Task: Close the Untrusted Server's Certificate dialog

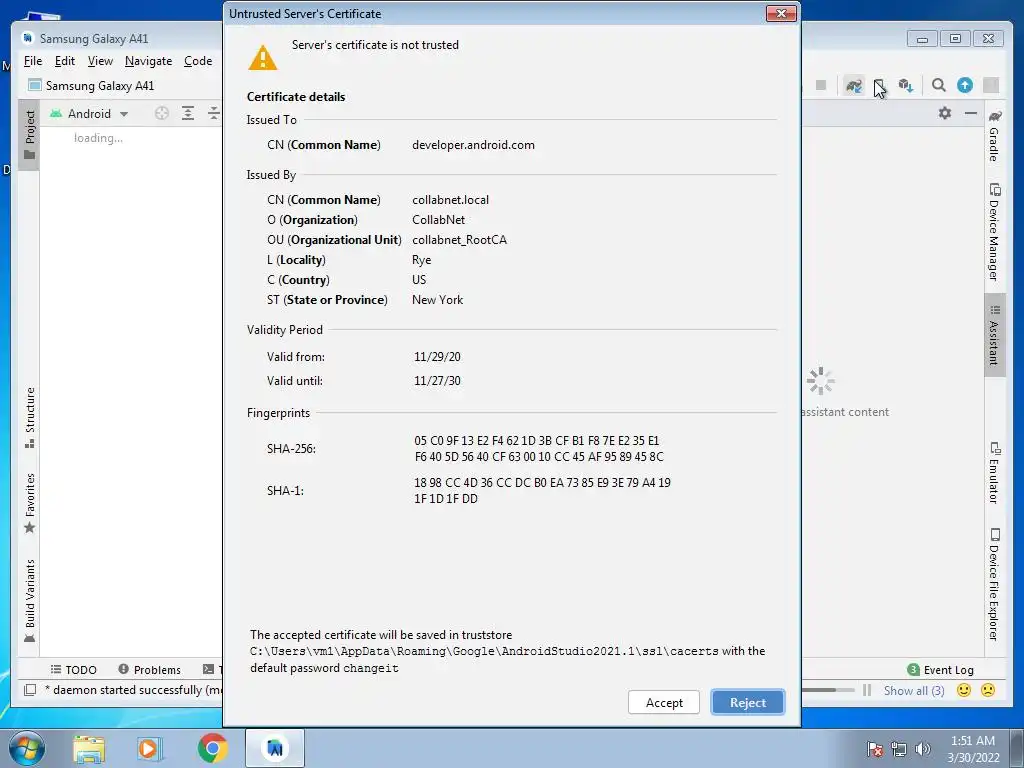Action: point(780,13)
